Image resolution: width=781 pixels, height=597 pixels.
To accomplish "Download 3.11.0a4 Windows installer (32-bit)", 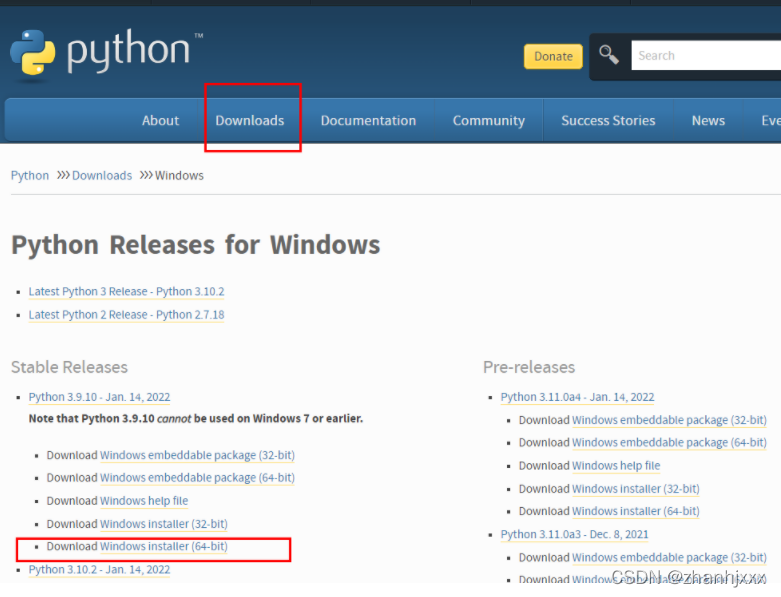I will tap(636, 489).
